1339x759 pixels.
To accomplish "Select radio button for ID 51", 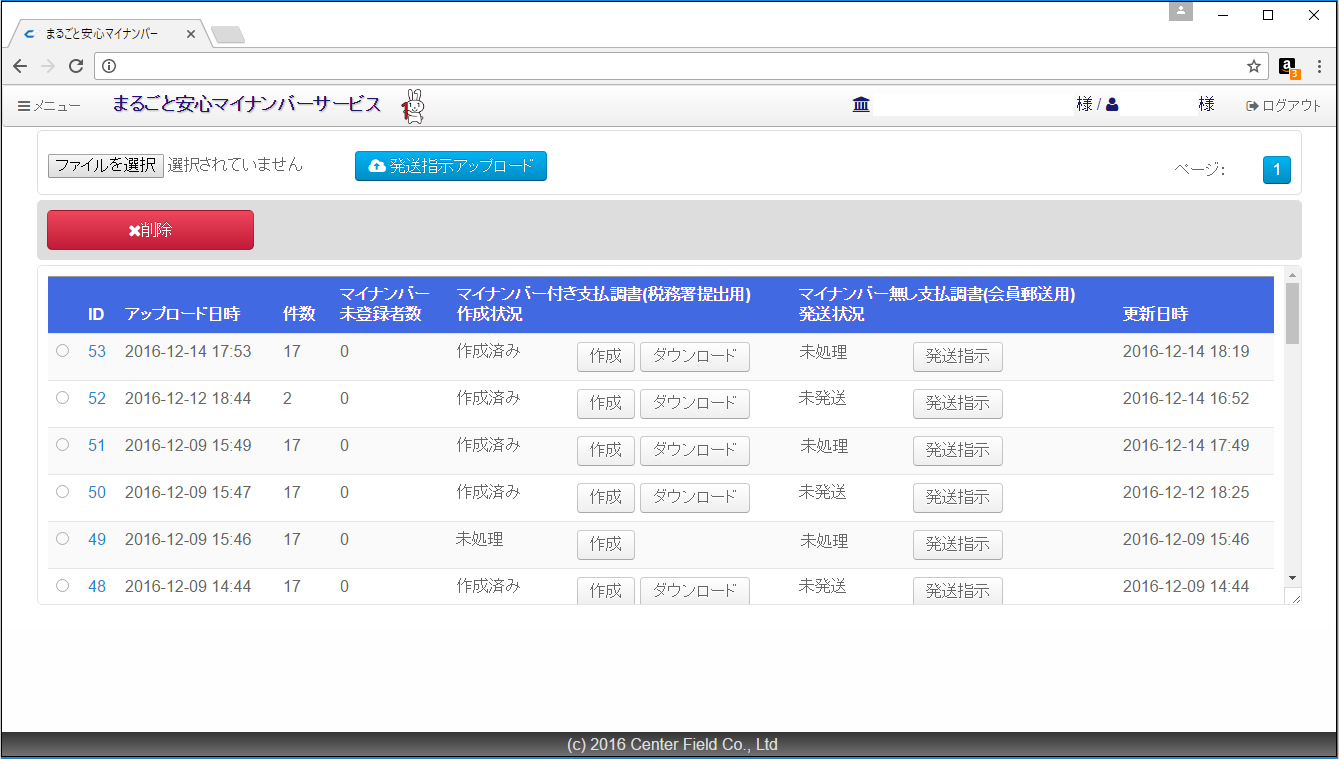I will point(62,445).
